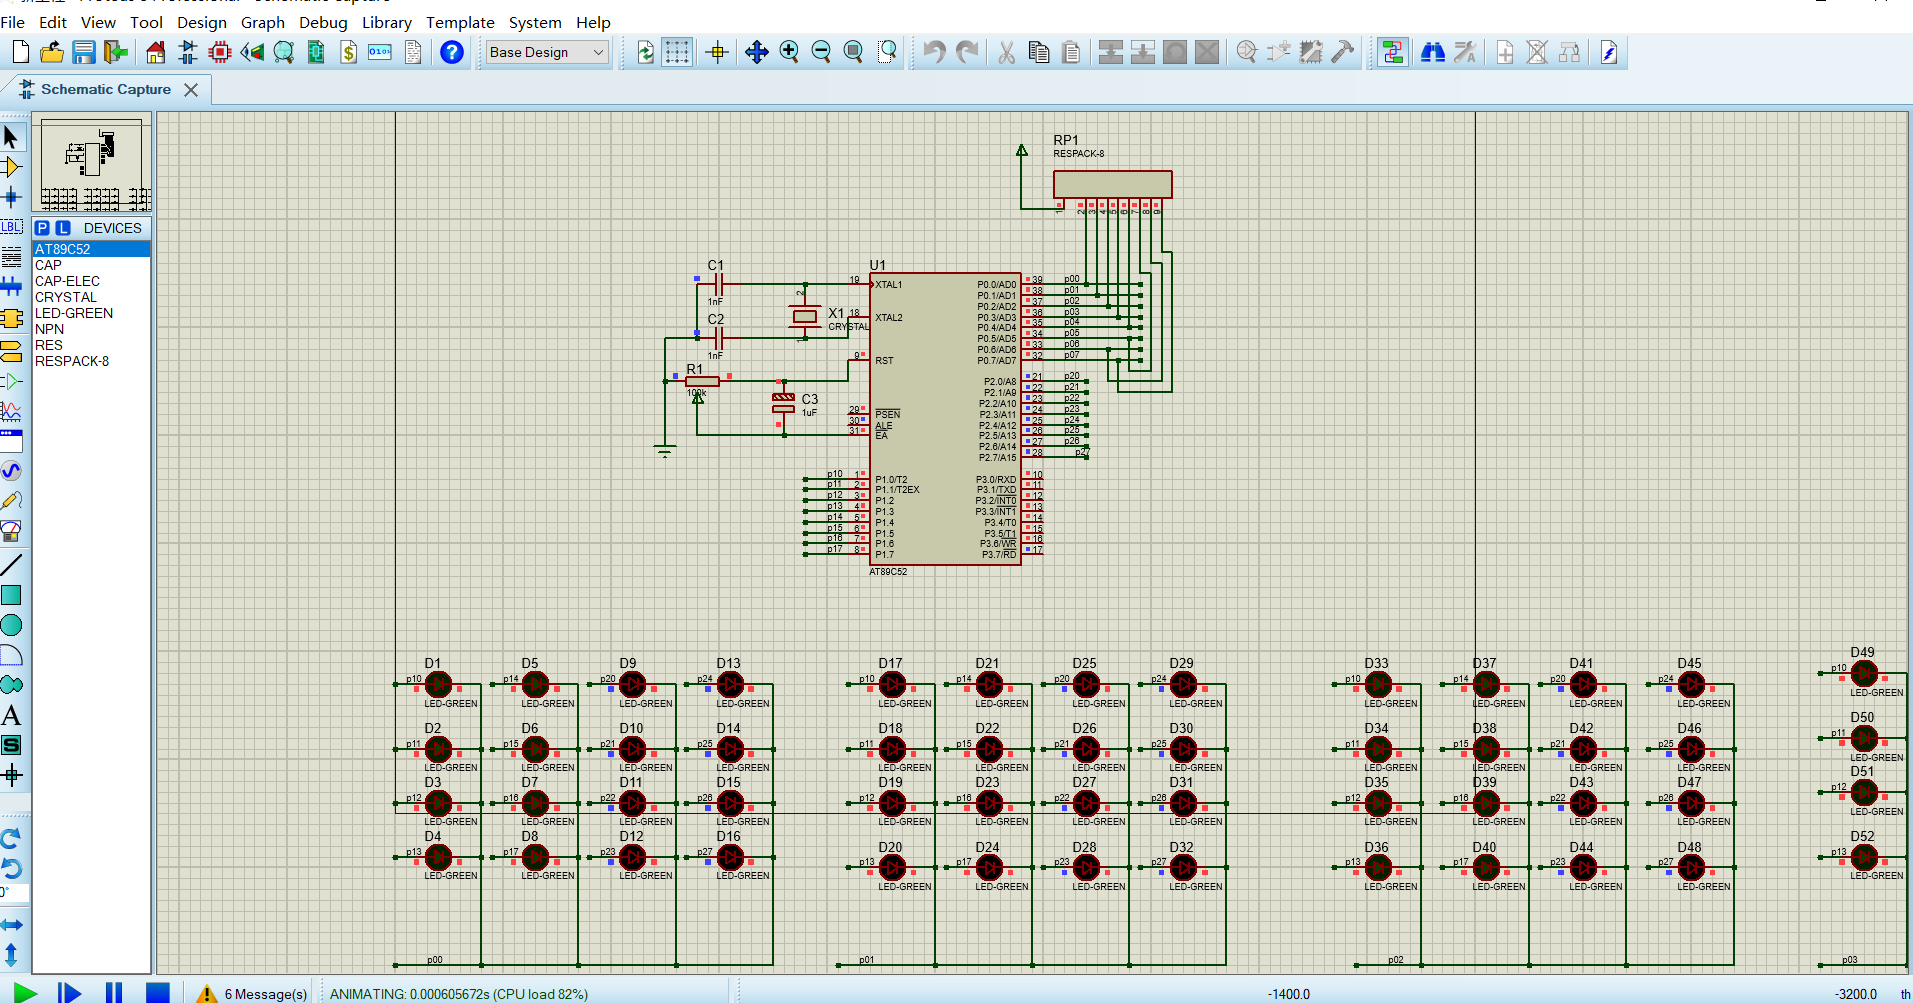
Task: Click the Close Project door icon
Action: 116,52
